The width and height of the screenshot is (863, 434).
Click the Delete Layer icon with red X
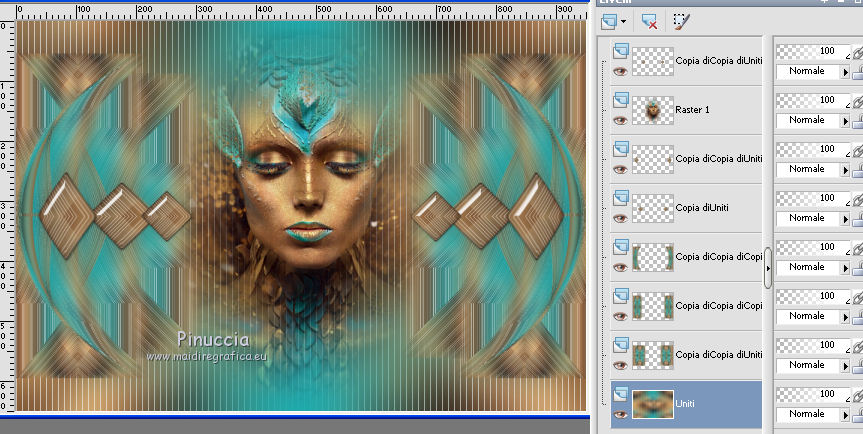tap(649, 22)
